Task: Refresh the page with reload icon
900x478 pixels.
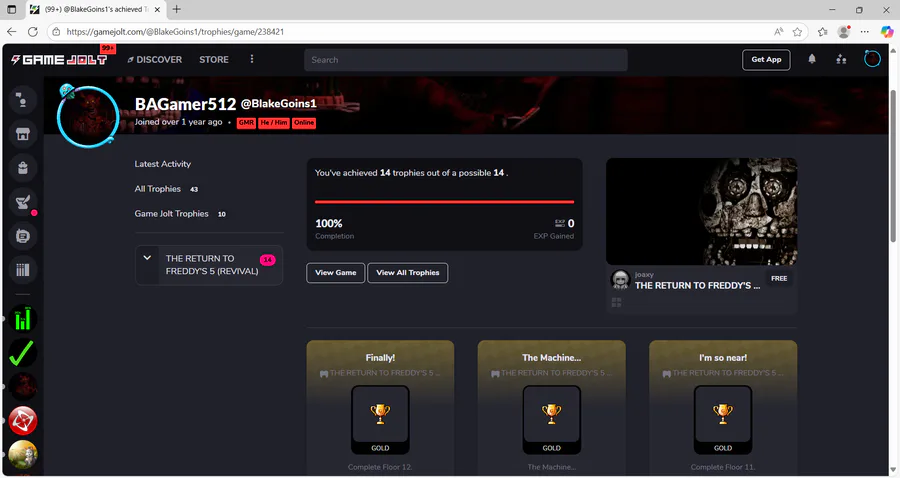Action: (x=33, y=32)
